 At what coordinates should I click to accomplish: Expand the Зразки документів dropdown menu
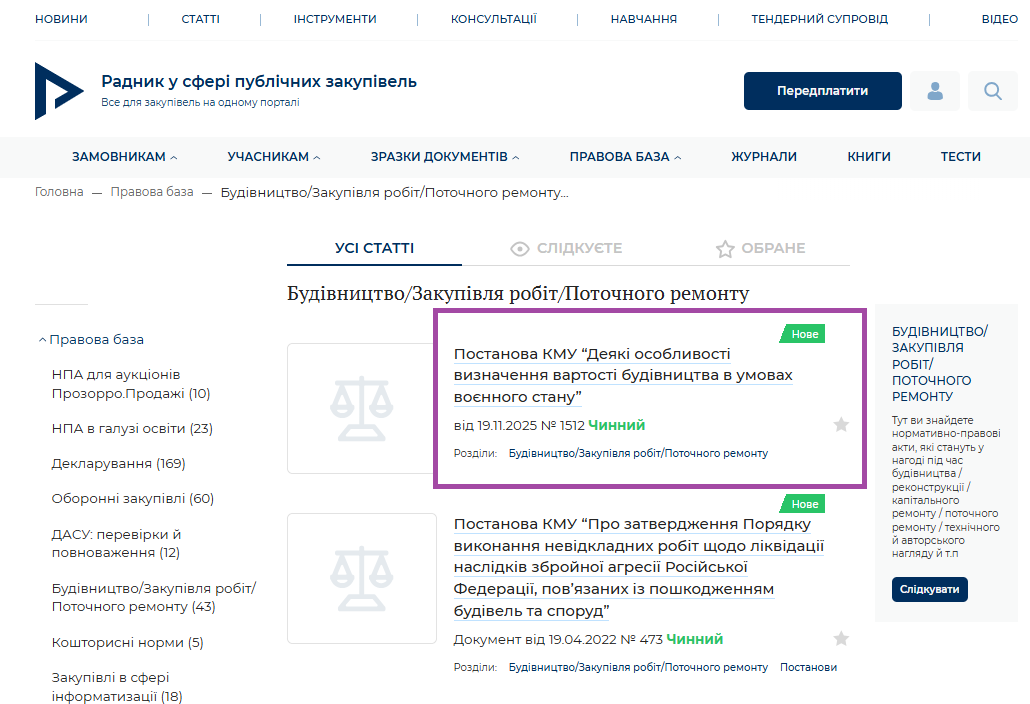(x=445, y=157)
